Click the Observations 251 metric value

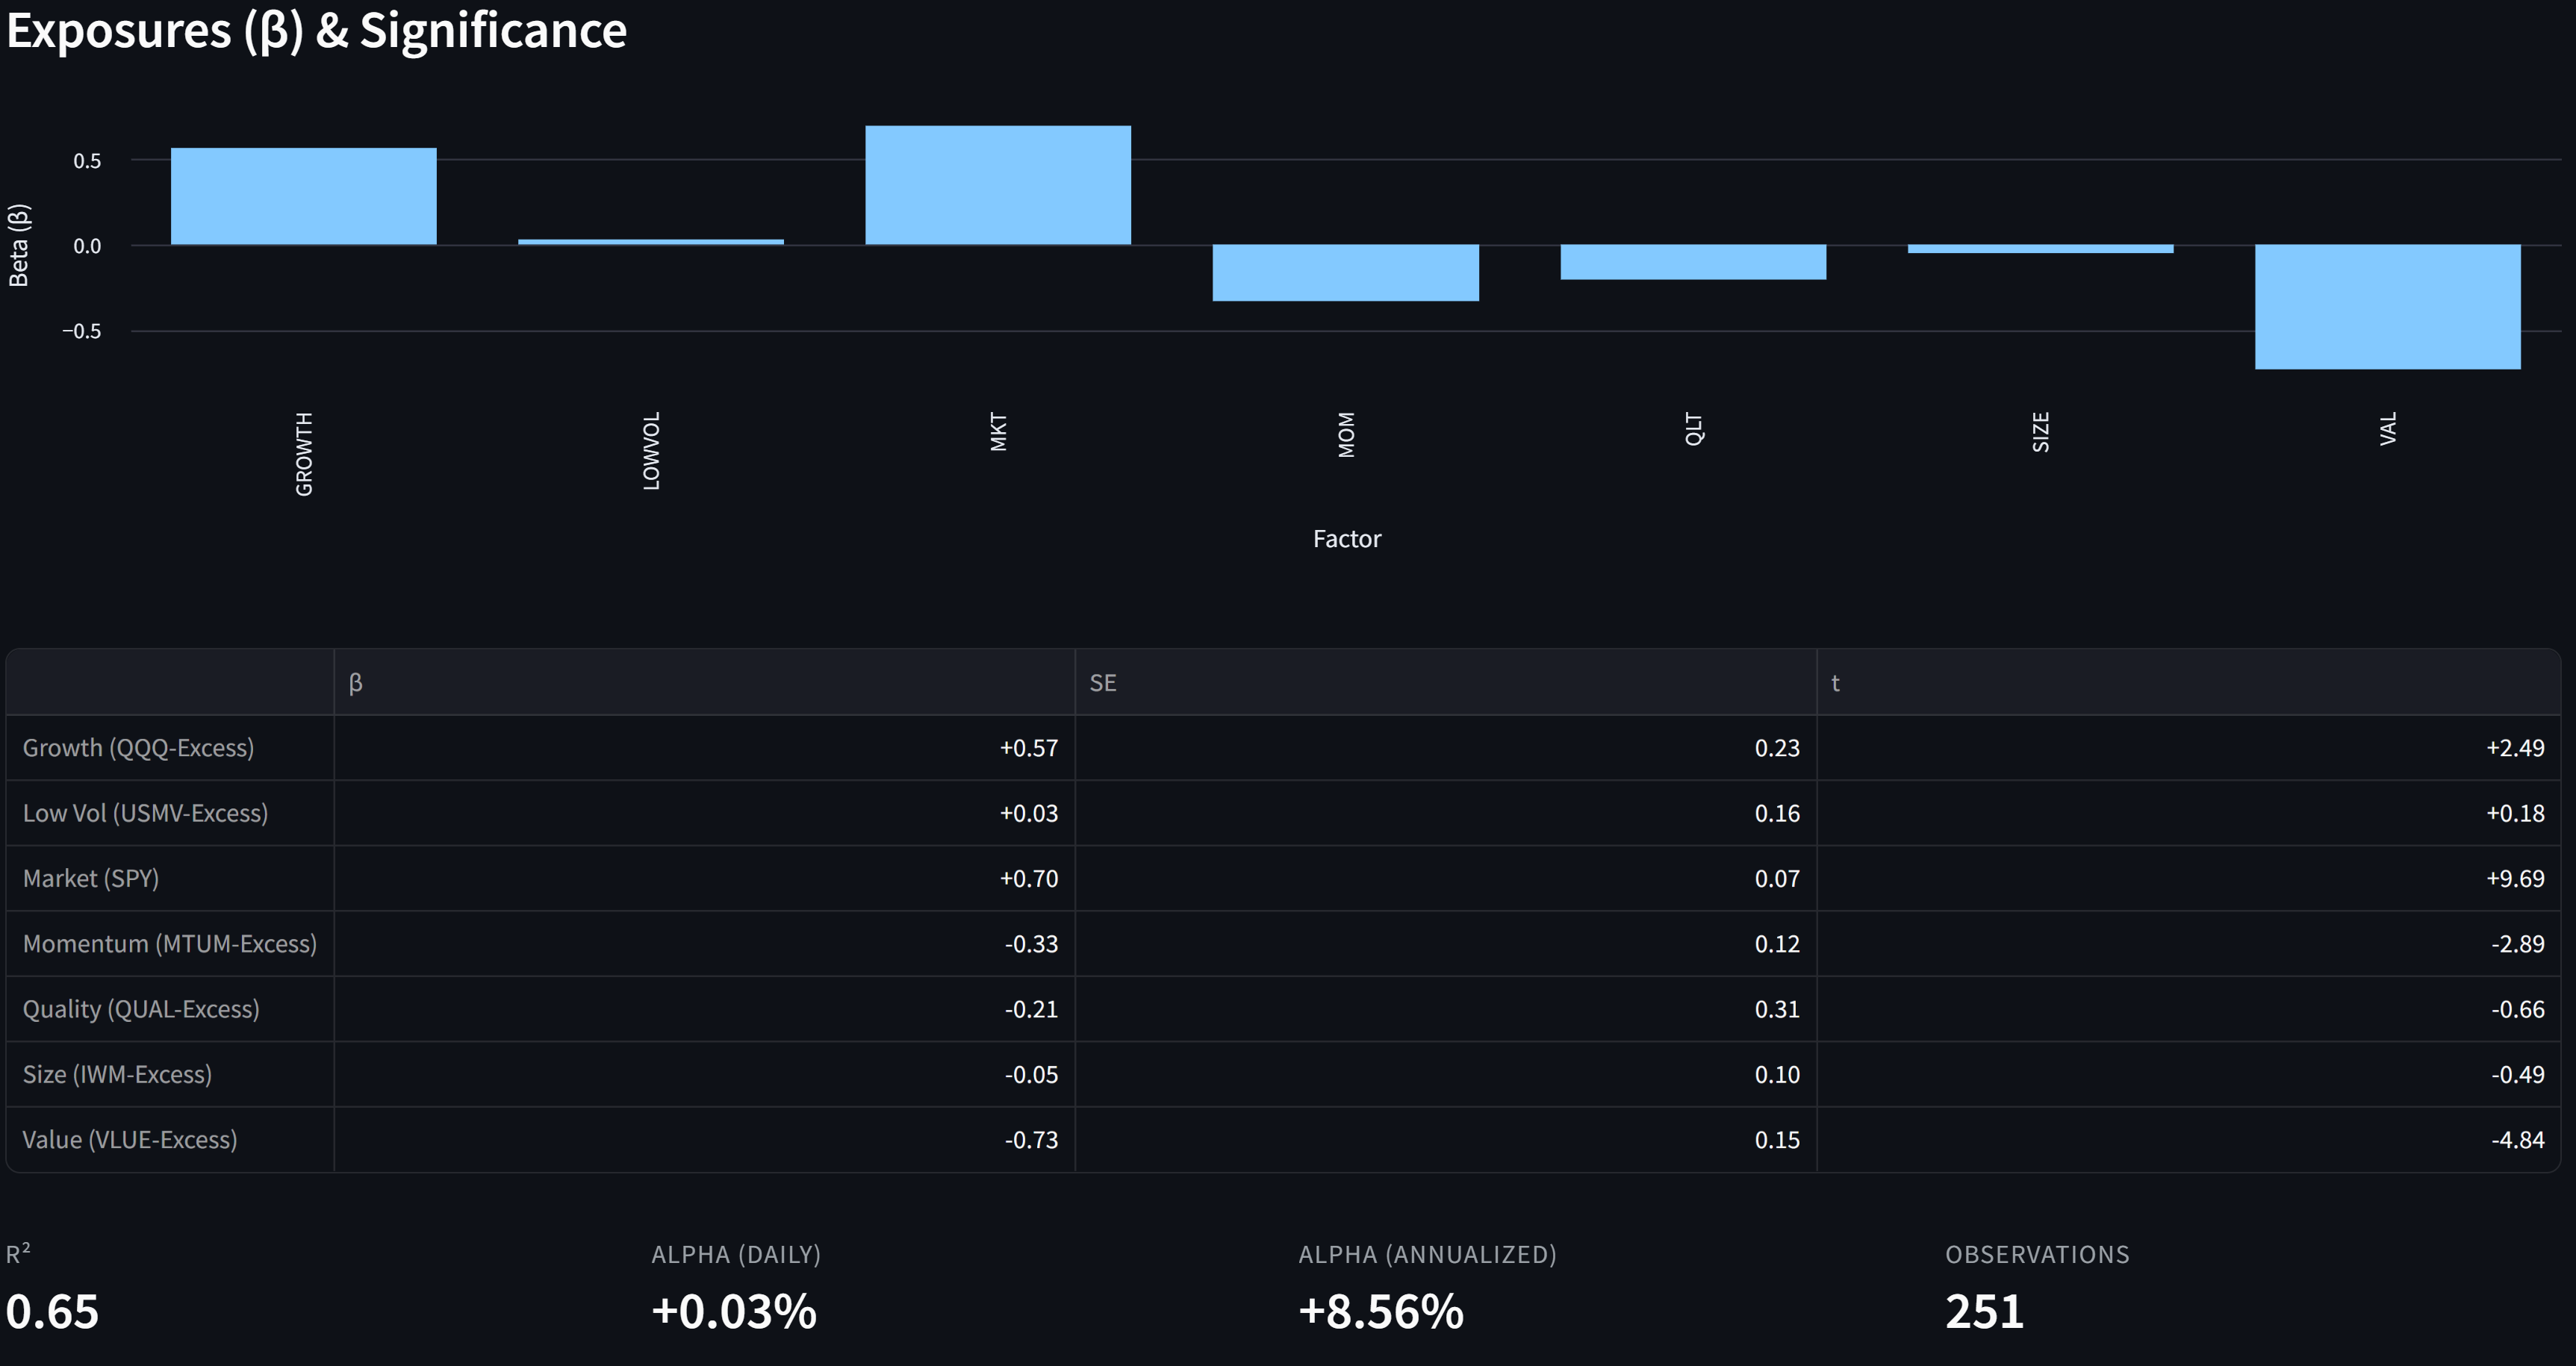point(1984,1311)
